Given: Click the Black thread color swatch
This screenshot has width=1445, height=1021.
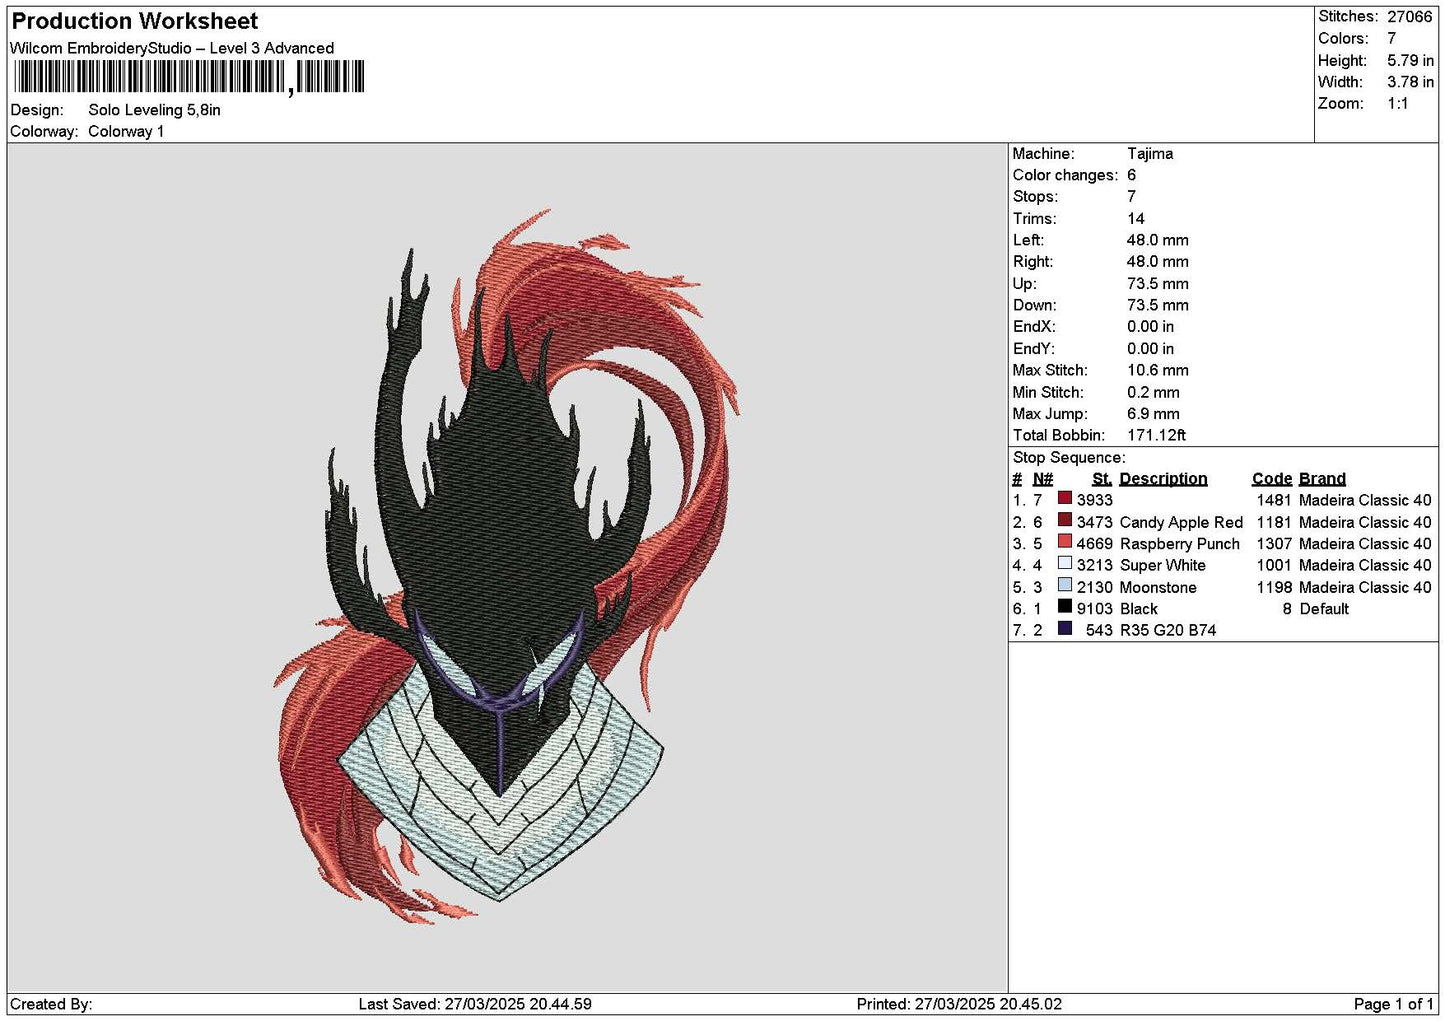Looking at the screenshot, I should coord(1065,606).
